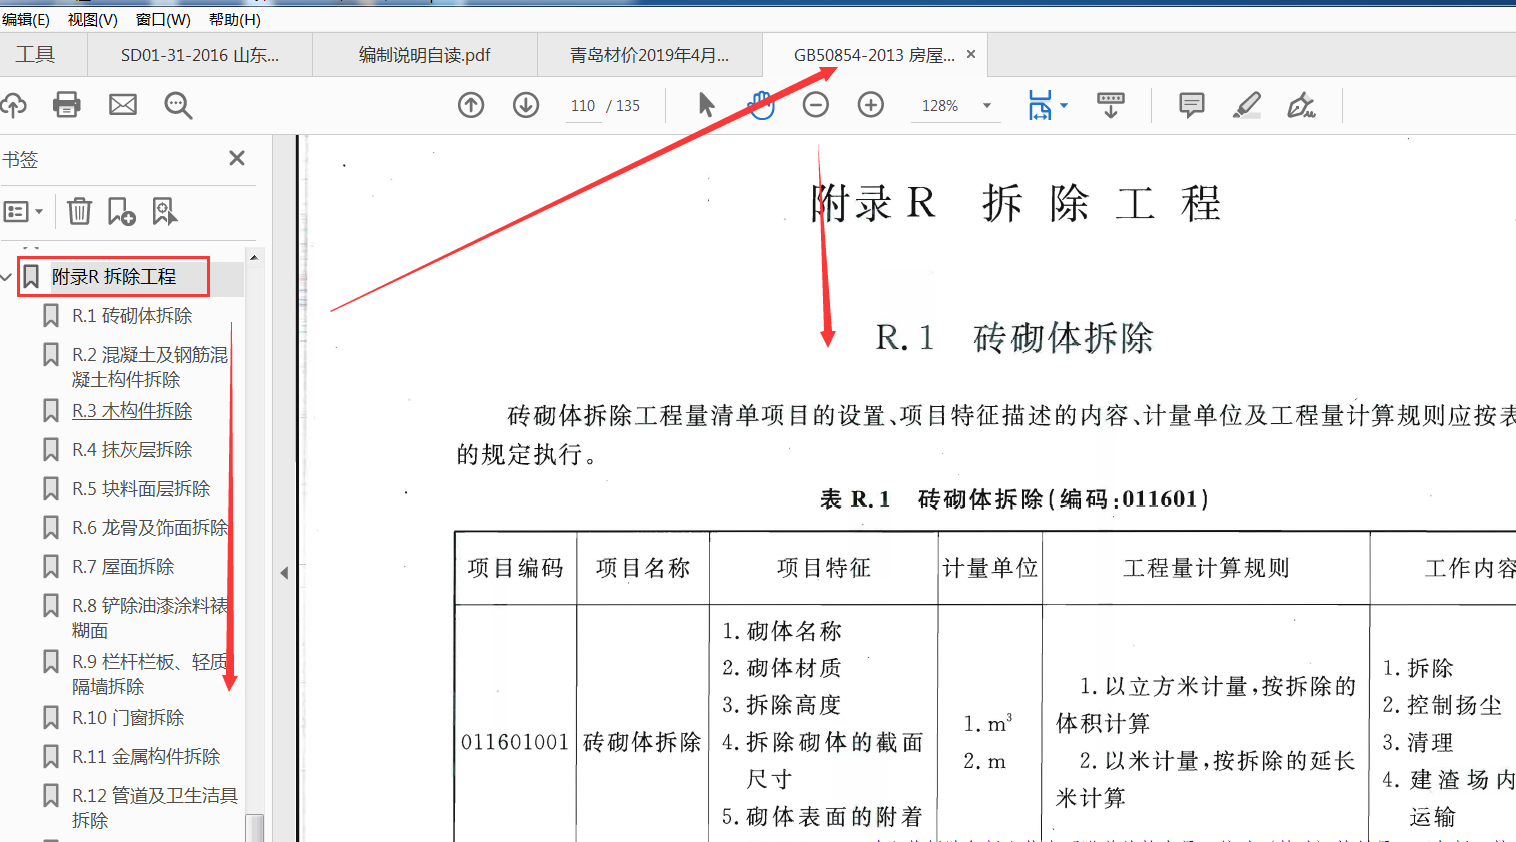This screenshot has height=842, width=1516.
Task: Open bookmark R.4 抹灰层拆除
Action: pyautogui.click(x=132, y=450)
